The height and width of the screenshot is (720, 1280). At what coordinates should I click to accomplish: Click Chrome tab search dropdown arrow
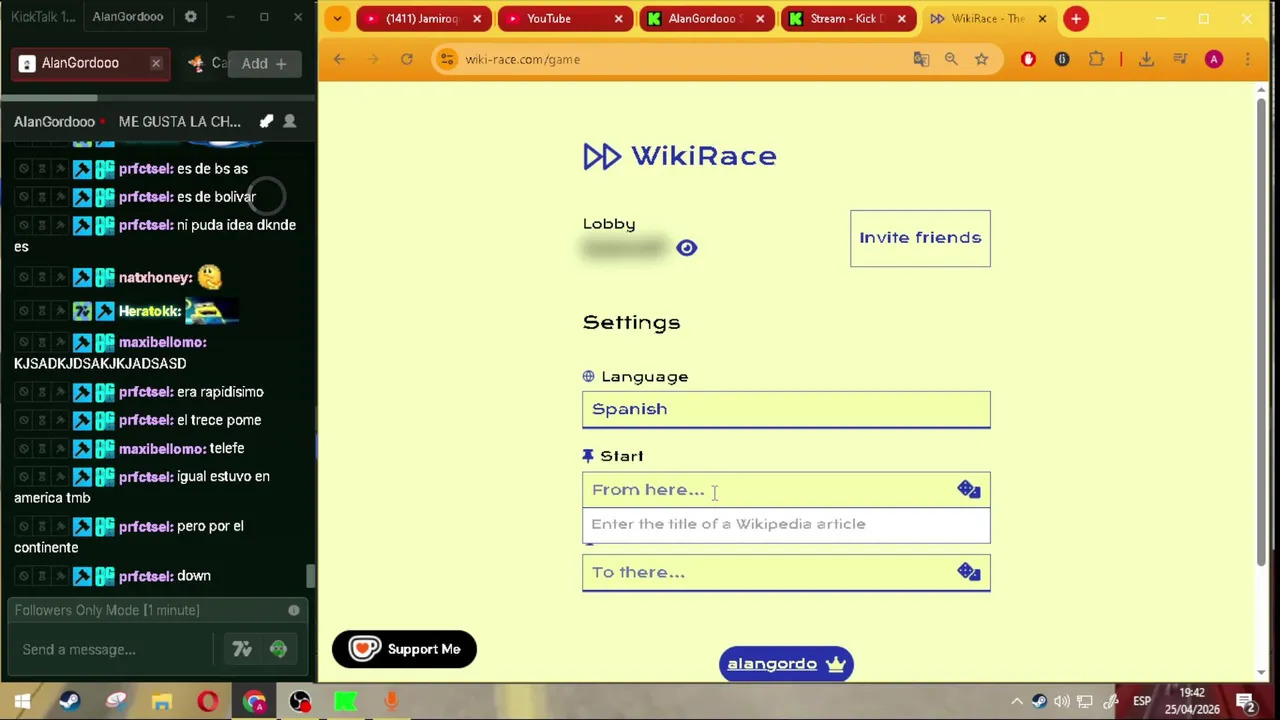pyautogui.click(x=337, y=18)
